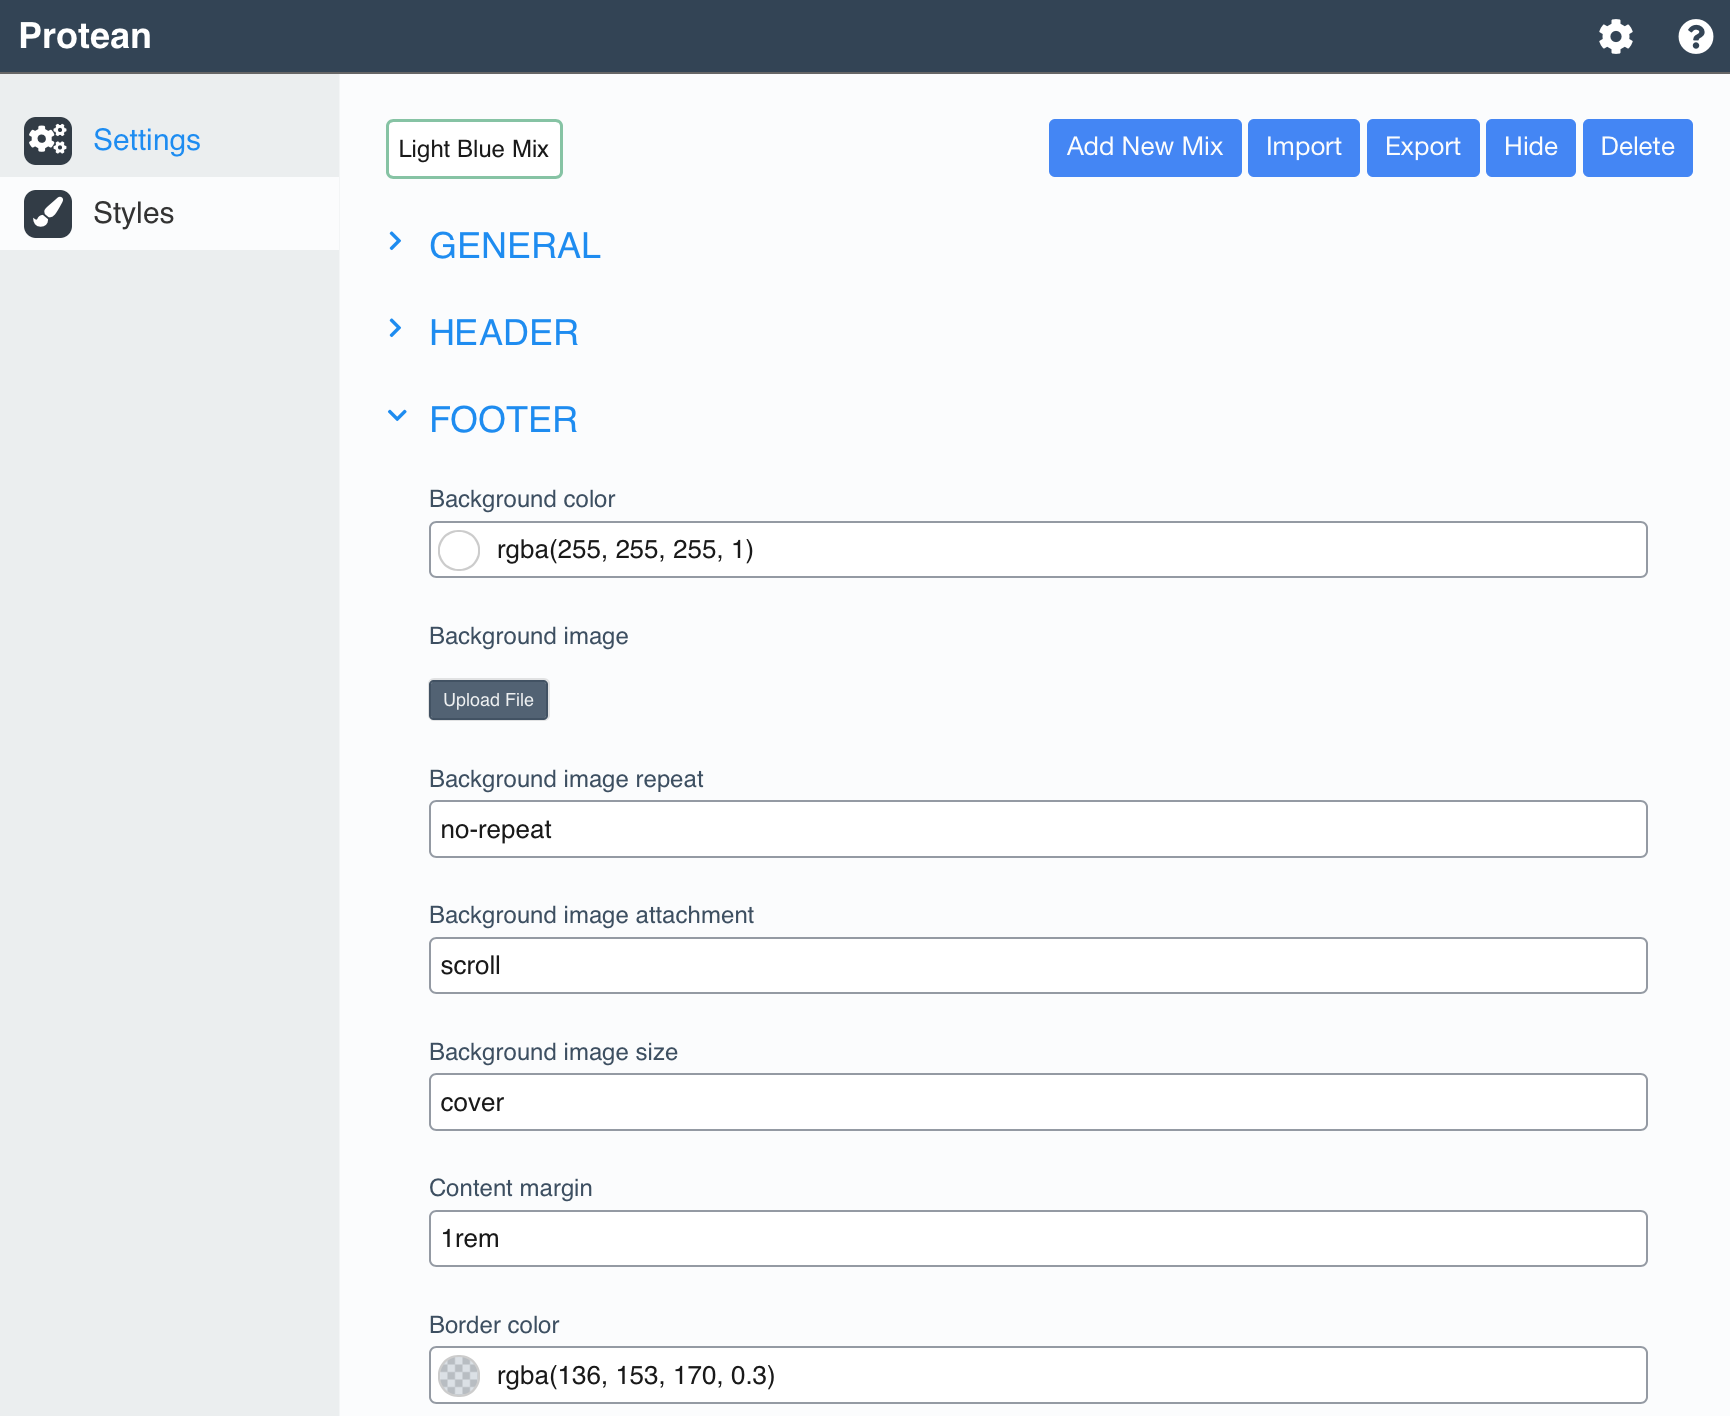Click the Settings gears sidebar icon
The height and width of the screenshot is (1416, 1730).
pyautogui.click(x=48, y=140)
